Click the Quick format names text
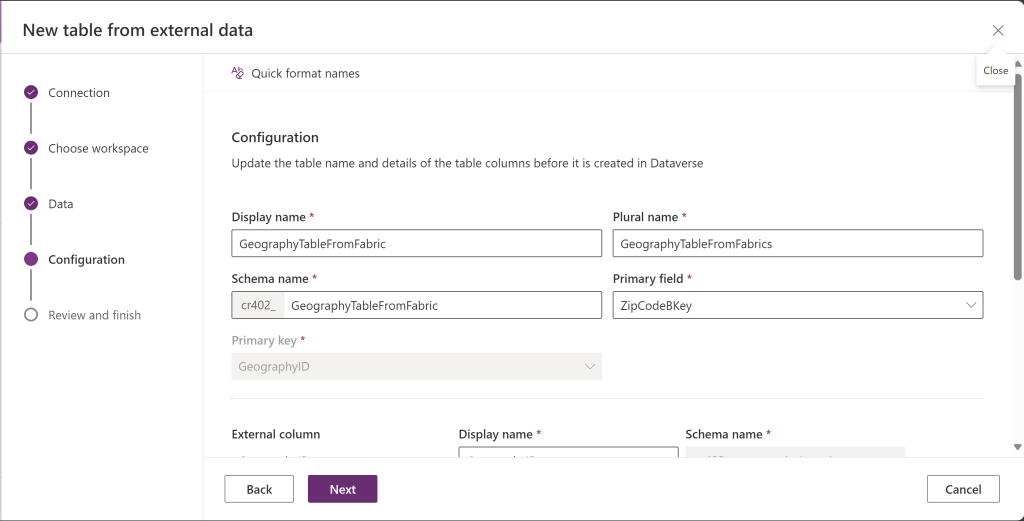 (305, 73)
